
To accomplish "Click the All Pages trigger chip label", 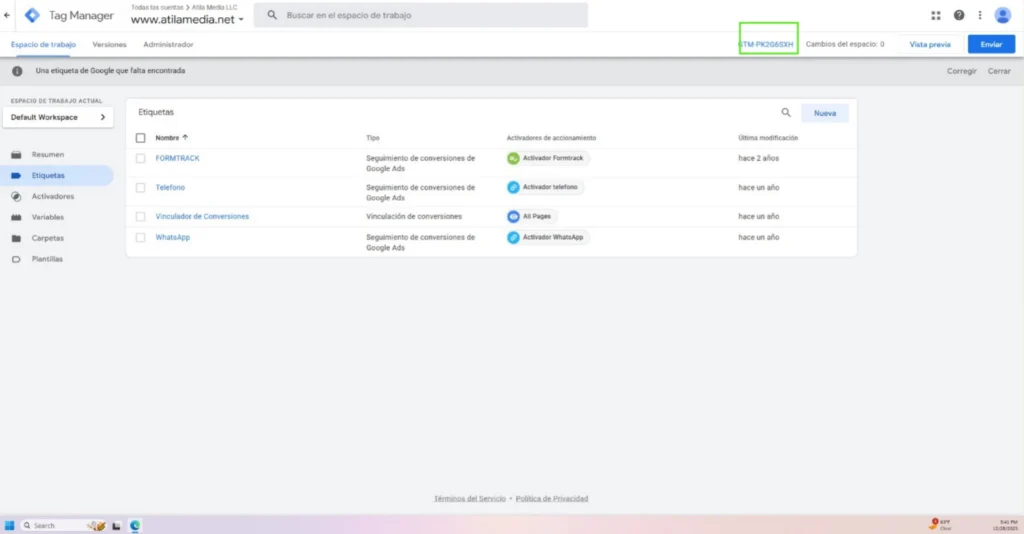I will pos(536,217).
